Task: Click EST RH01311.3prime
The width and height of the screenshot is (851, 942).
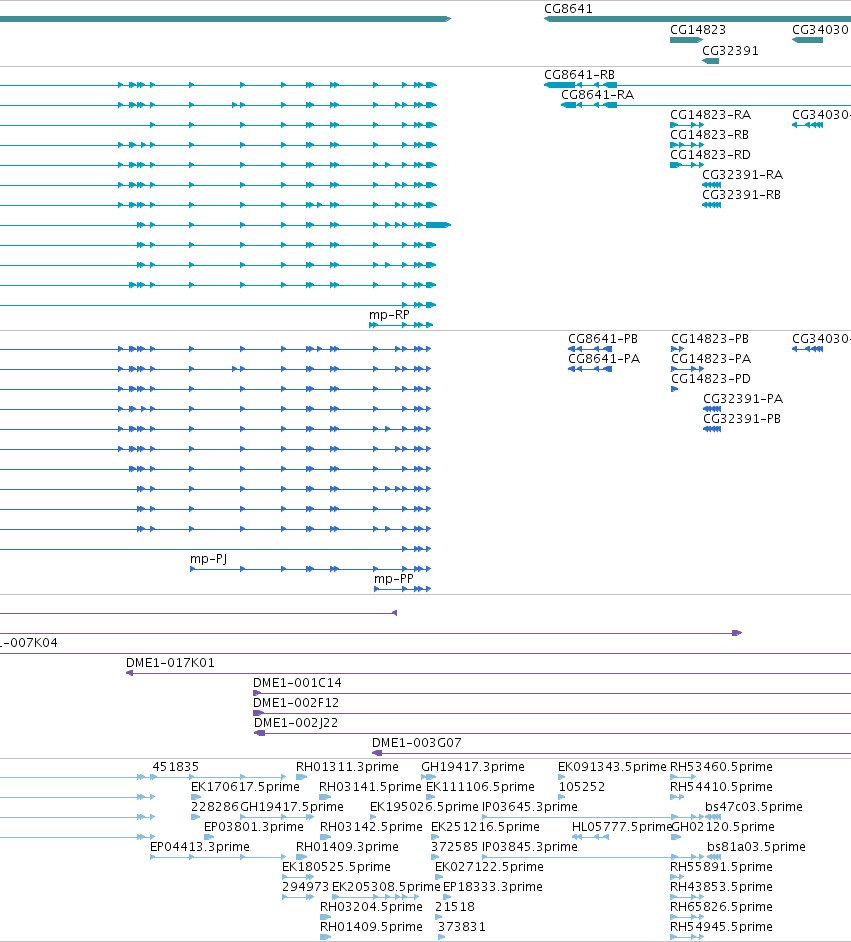Action: pyautogui.click(x=347, y=767)
